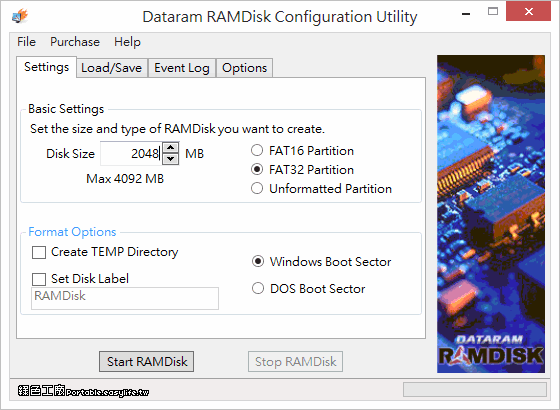Enable Set Disk Label checkbox
Screen dimensions: 560x410
click(x=80, y=279)
